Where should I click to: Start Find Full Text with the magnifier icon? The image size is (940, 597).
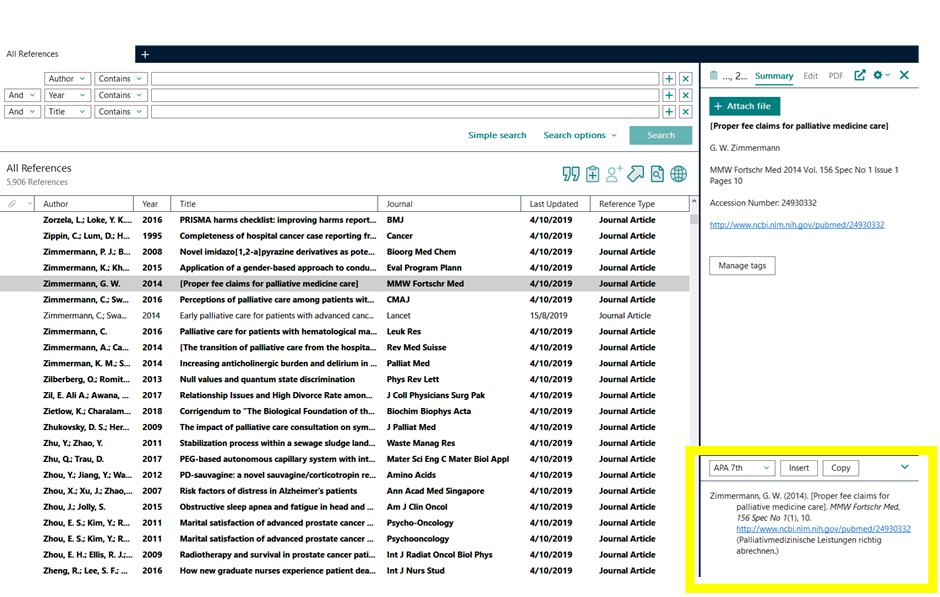pos(657,174)
